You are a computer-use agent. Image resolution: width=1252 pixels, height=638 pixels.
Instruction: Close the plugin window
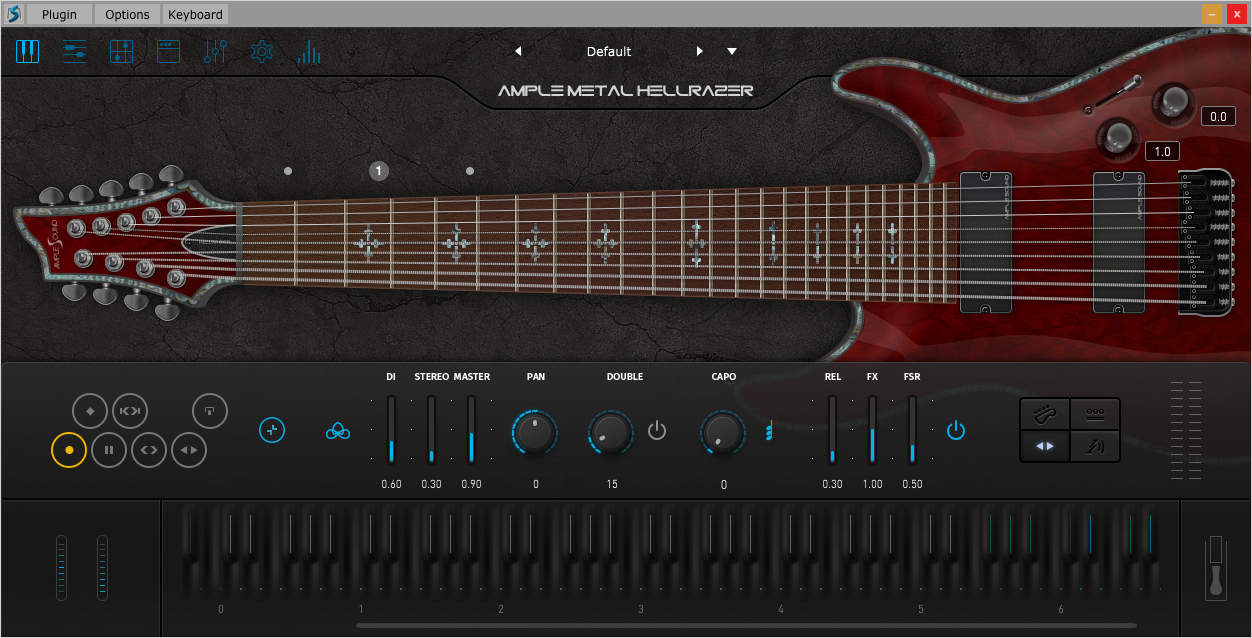click(x=1236, y=14)
